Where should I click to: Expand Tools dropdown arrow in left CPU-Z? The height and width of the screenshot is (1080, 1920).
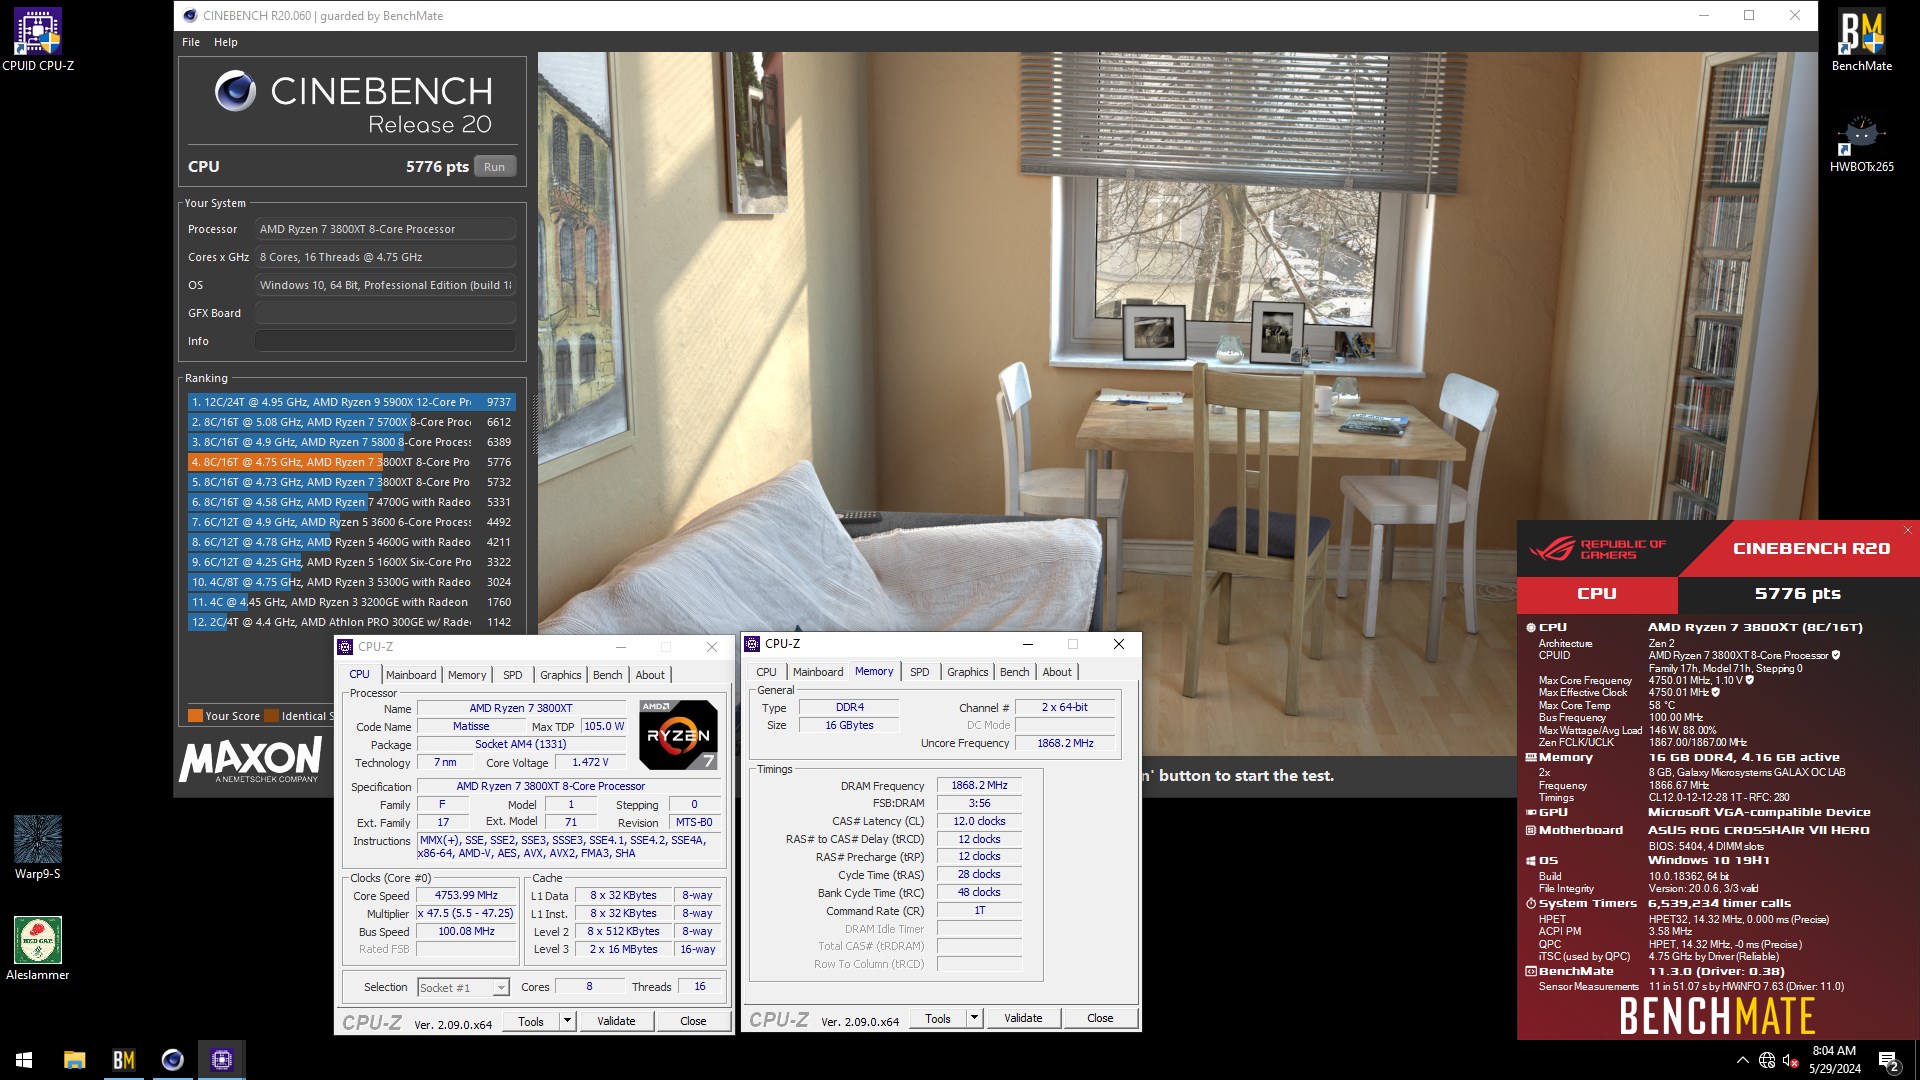tap(567, 1021)
